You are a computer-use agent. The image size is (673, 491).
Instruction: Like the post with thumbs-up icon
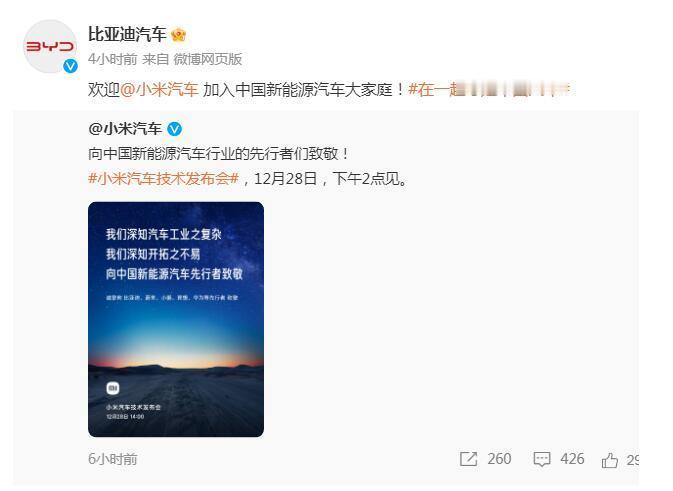tap(609, 460)
